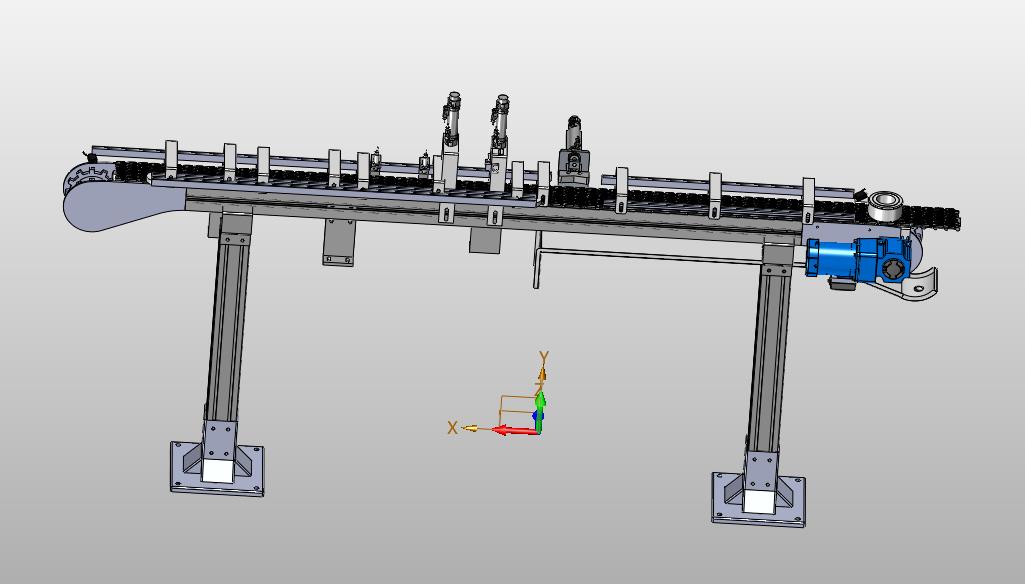Click the orange X label near the triad
This screenshot has height=584, width=1025.
[452, 428]
